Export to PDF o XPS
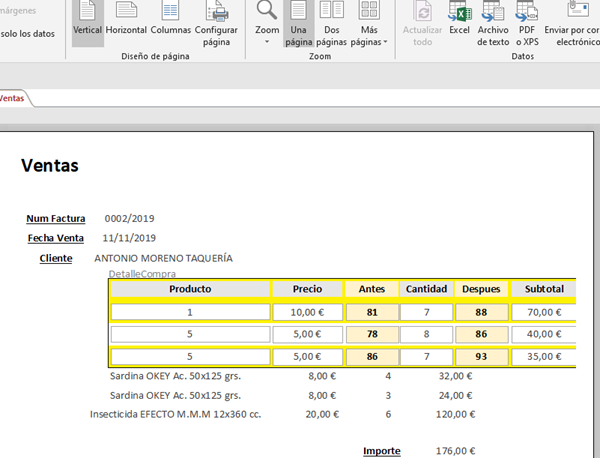The height and width of the screenshot is (458, 600). pos(527,24)
